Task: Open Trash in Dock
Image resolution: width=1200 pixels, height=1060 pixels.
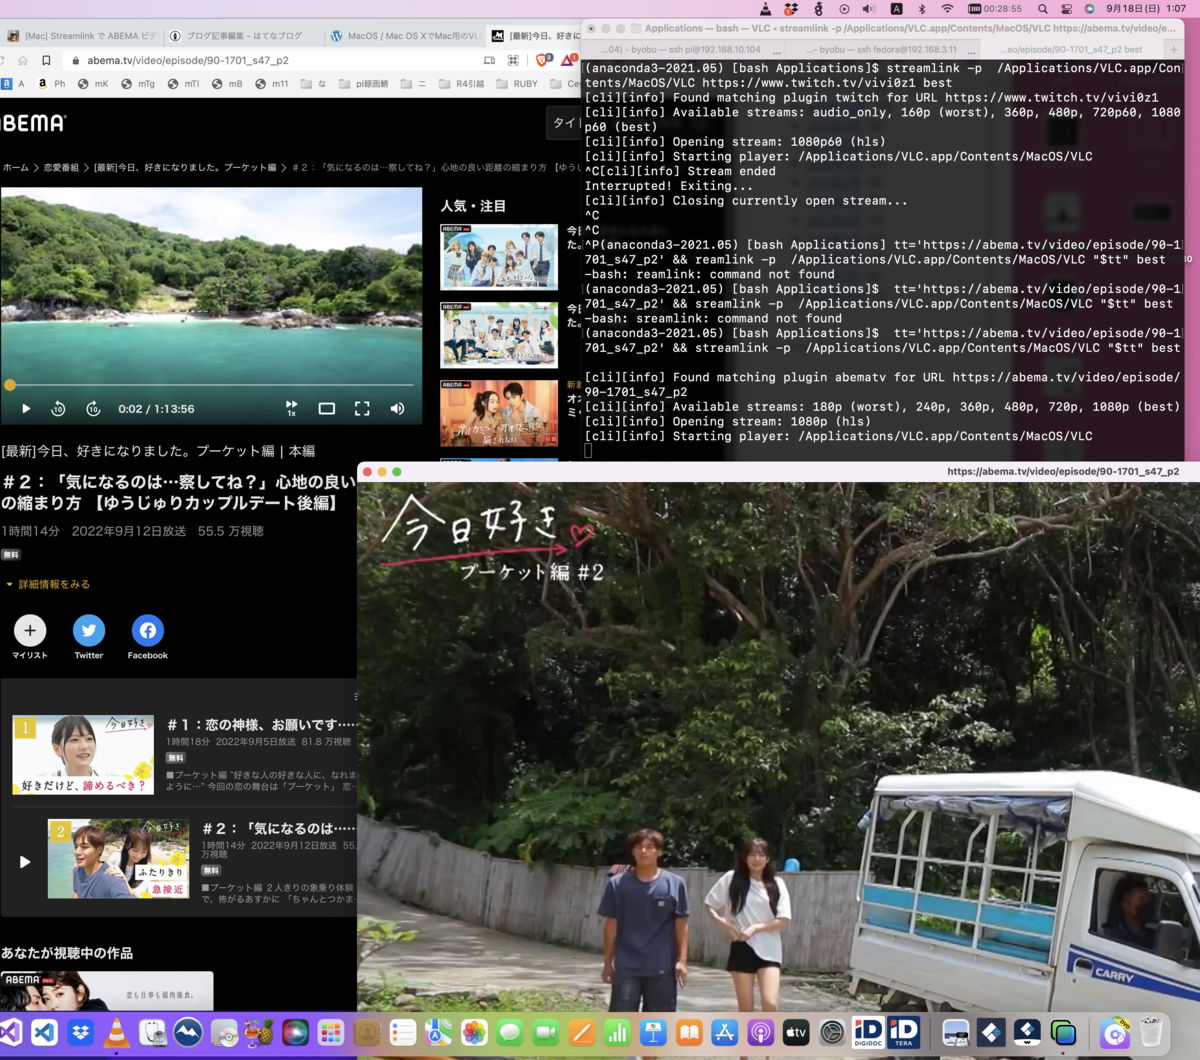Action: tap(1151, 1032)
